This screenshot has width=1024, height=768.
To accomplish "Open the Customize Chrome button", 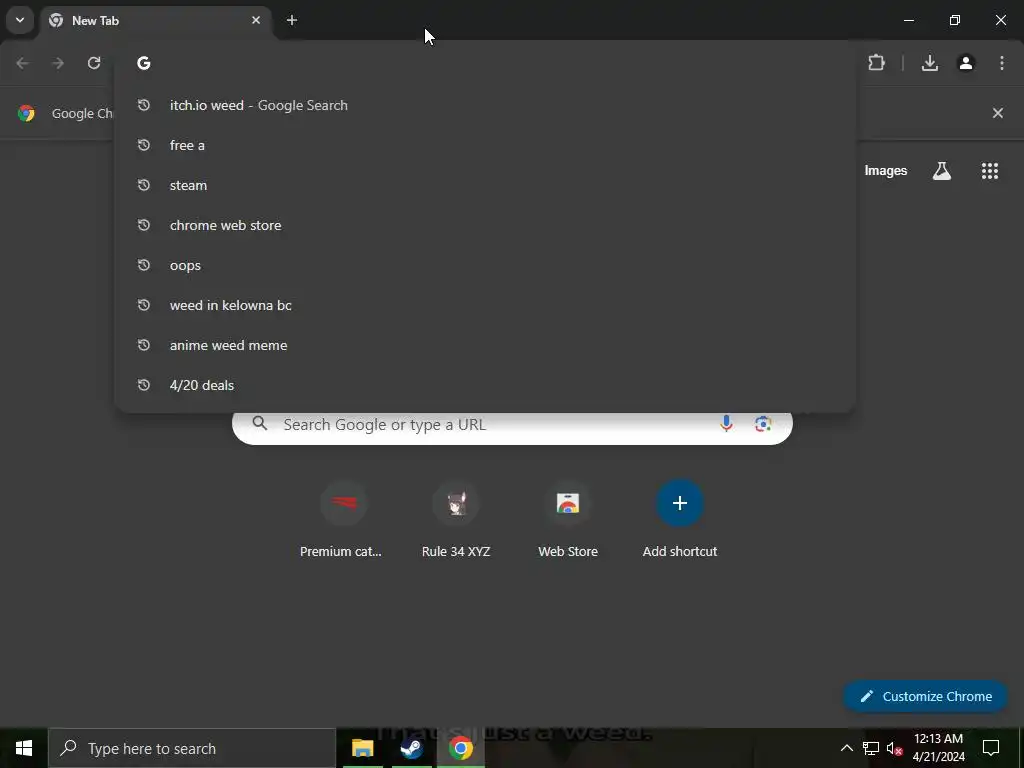I will [925, 696].
